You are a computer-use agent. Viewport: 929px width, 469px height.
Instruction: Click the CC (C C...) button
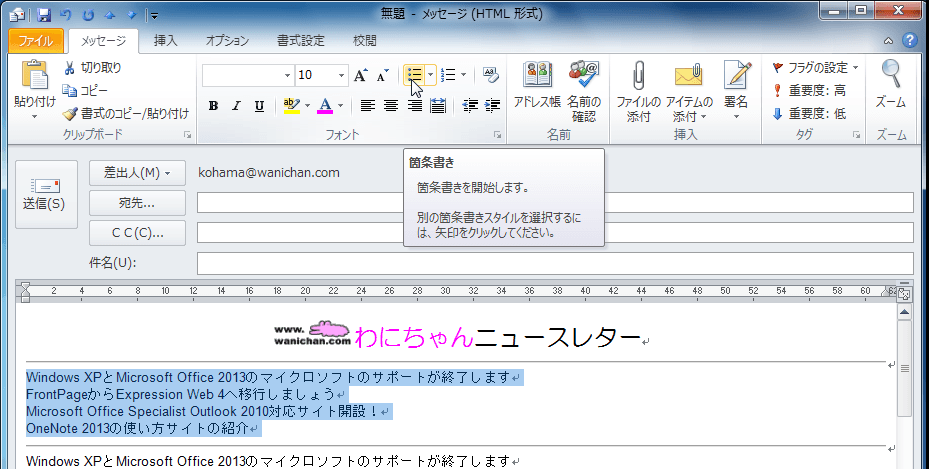pyautogui.click(x=137, y=233)
